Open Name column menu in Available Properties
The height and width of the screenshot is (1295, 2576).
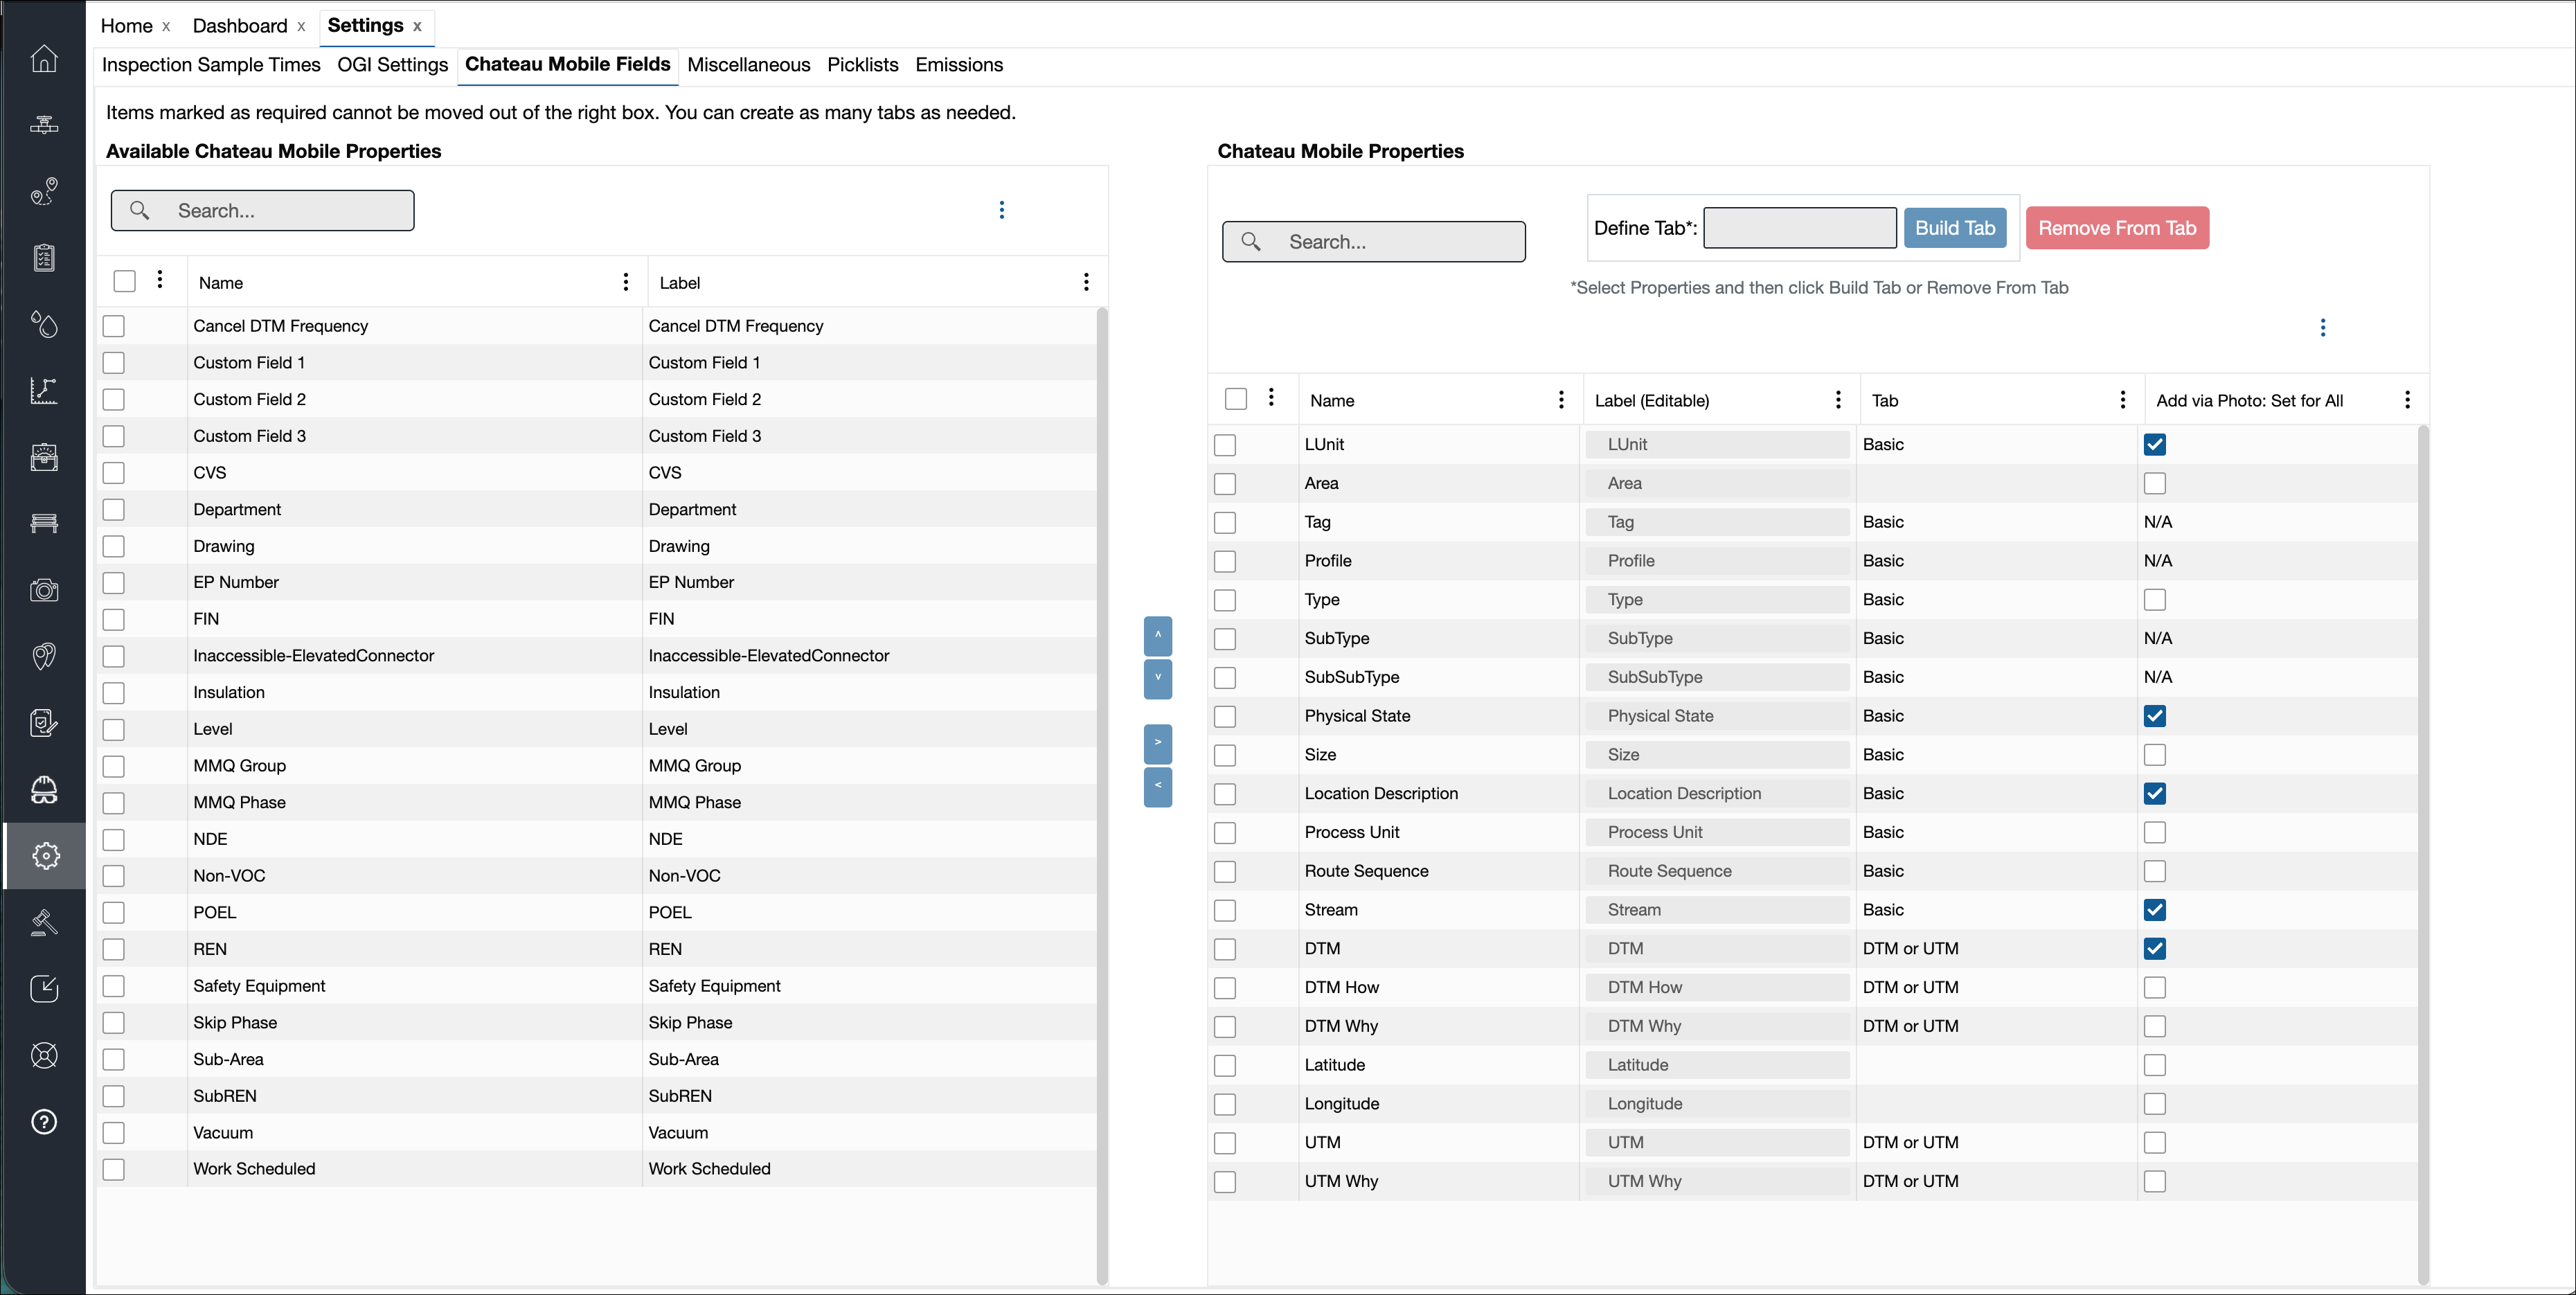pos(626,282)
